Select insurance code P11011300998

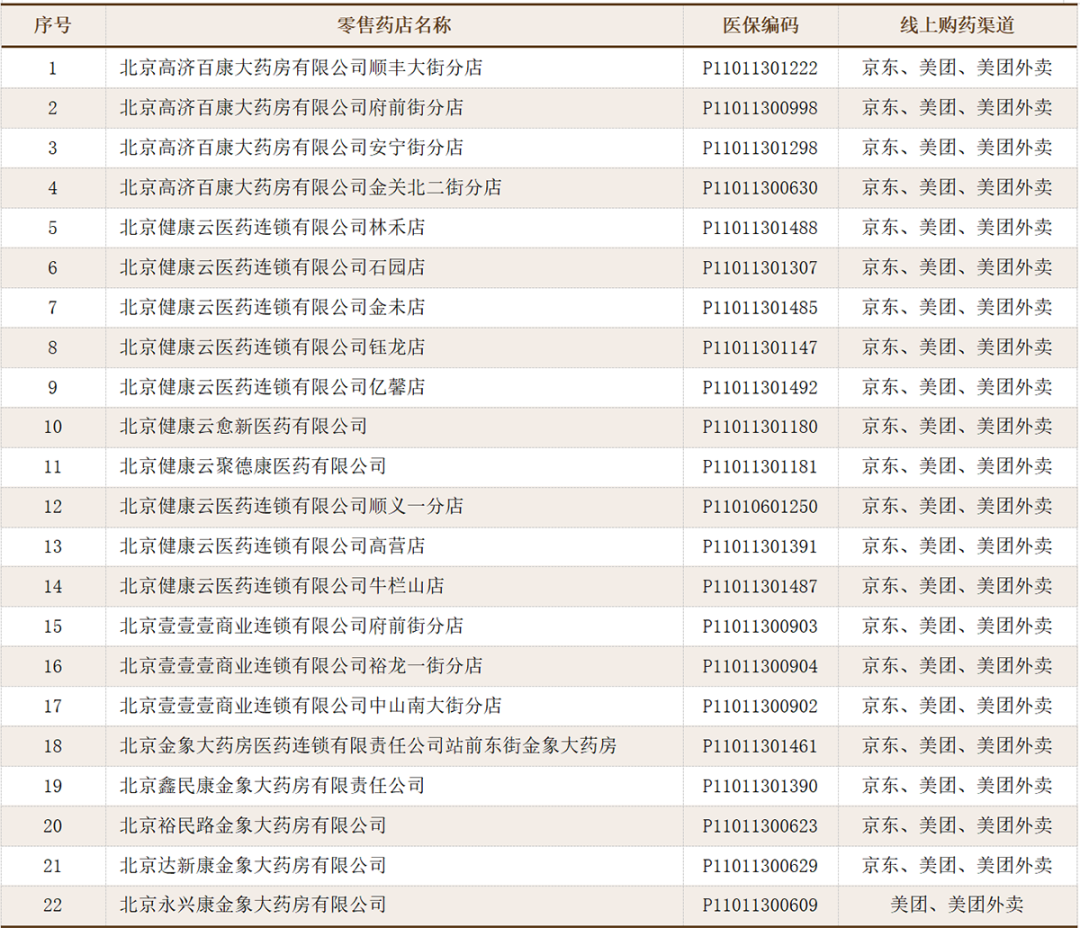click(760, 108)
